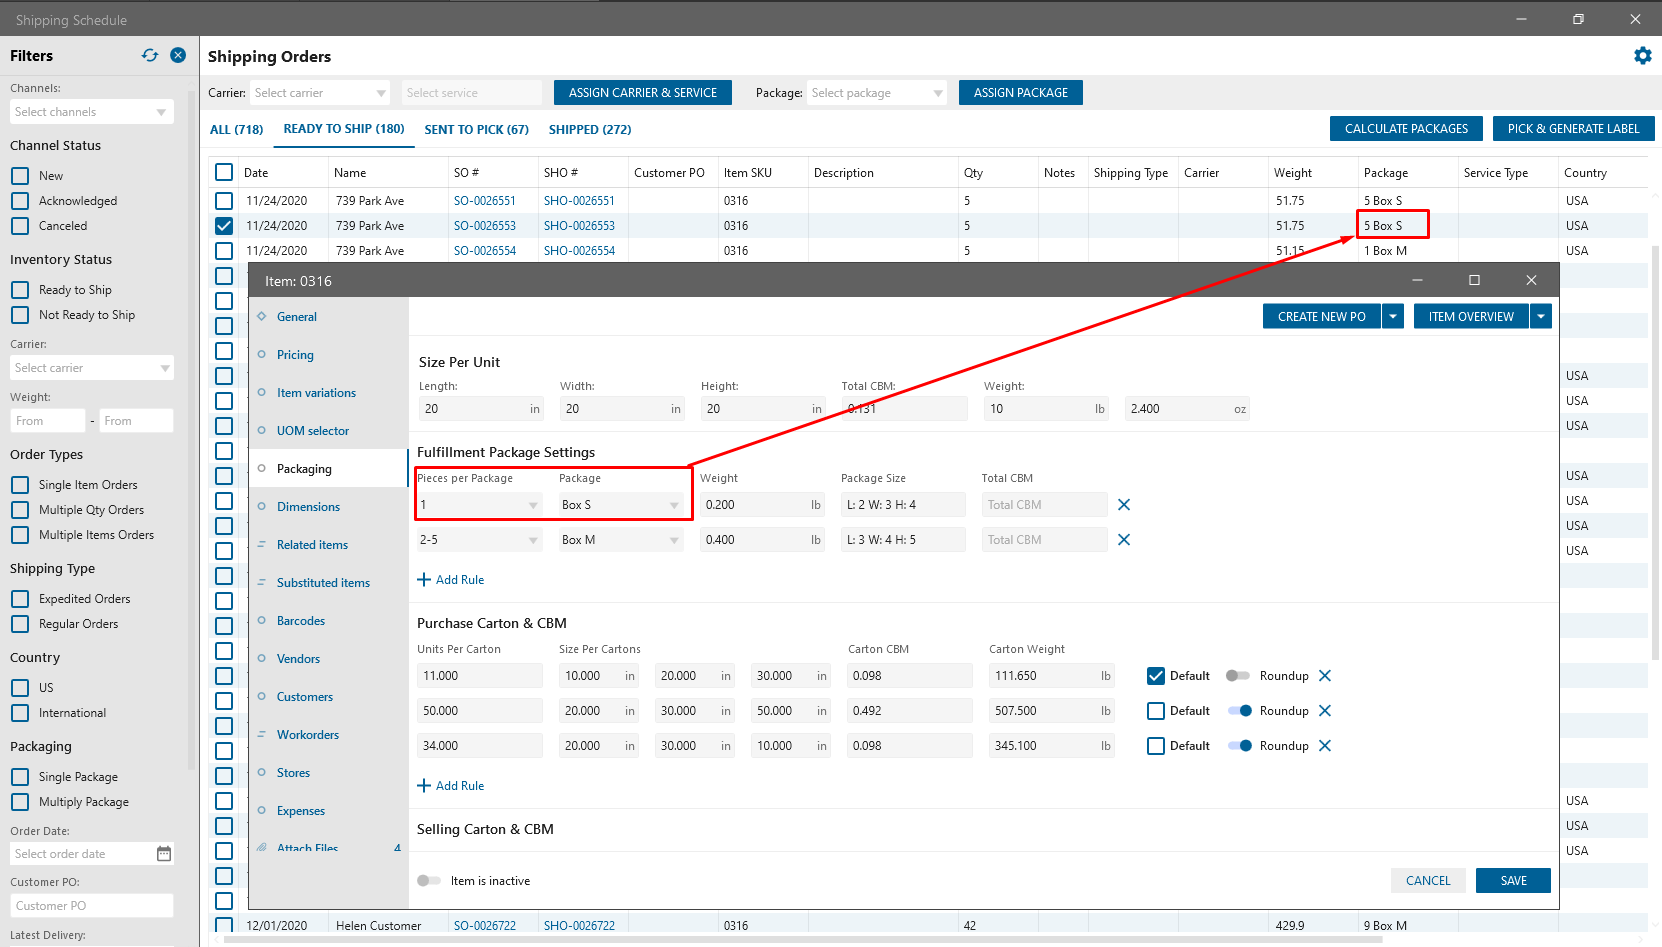Toggle Roundup slider for 34.000 units carton
The image size is (1662, 947).
click(x=1240, y=746)
